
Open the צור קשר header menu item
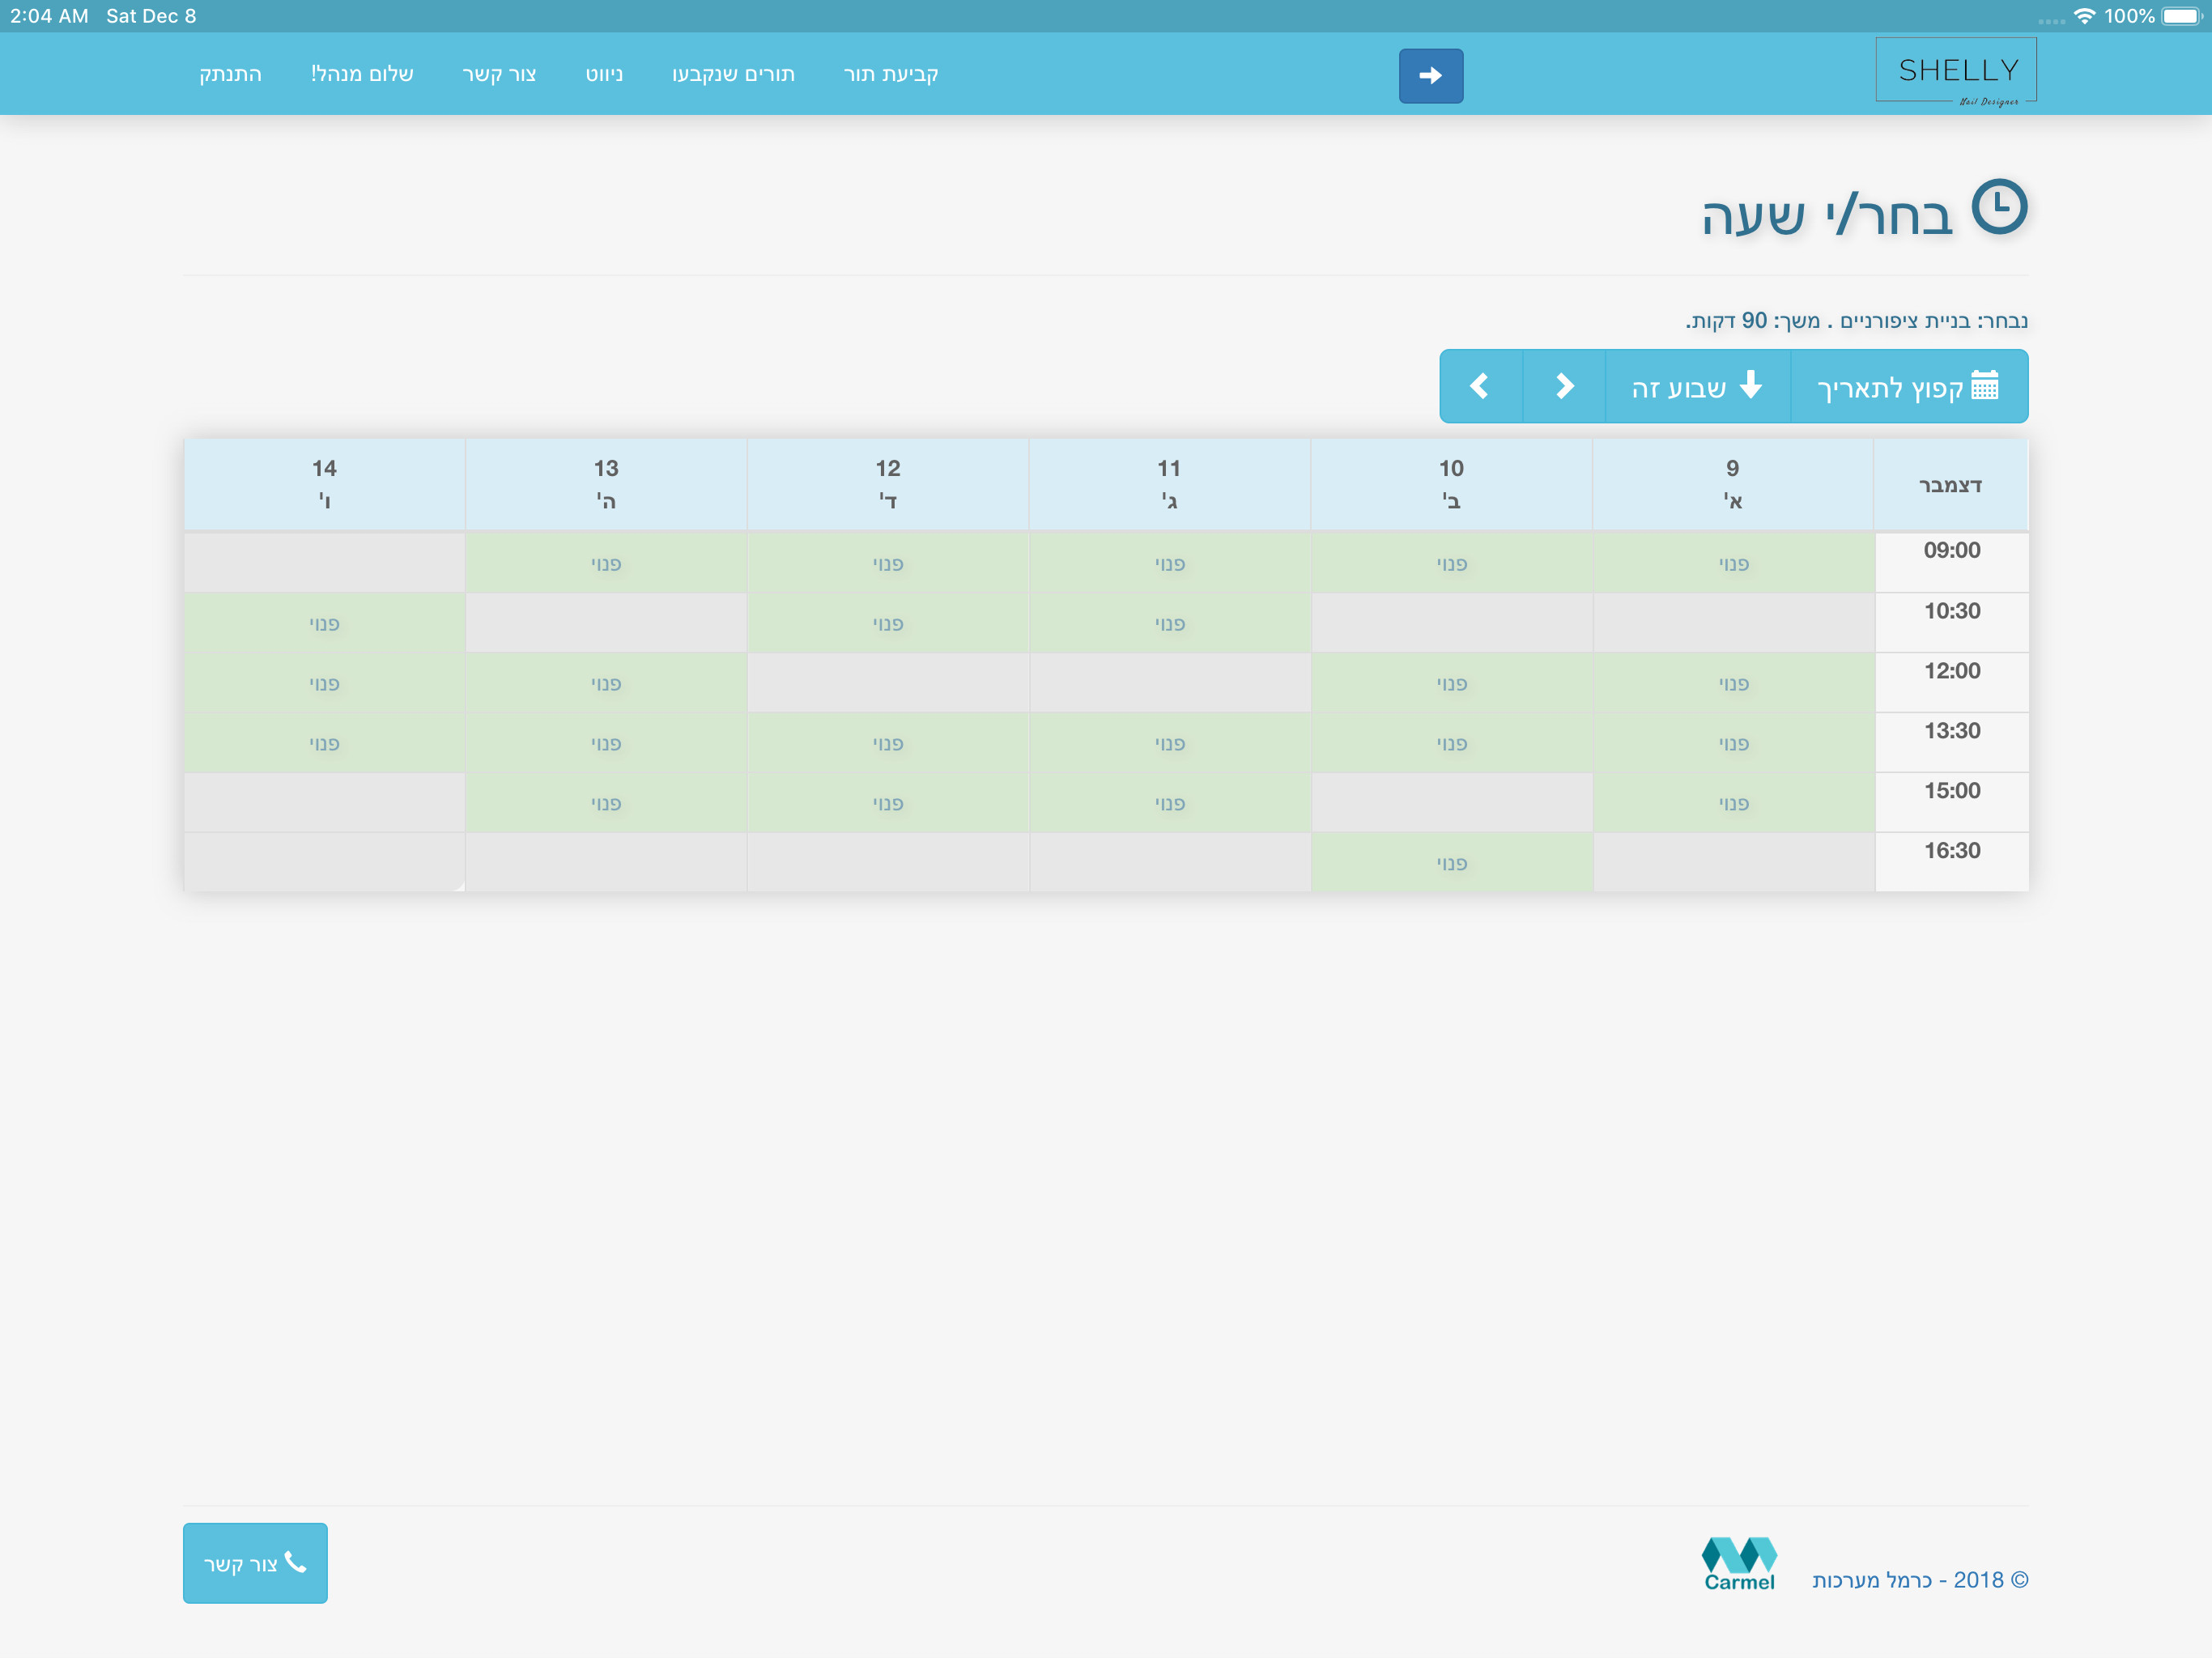pos(499,74)
